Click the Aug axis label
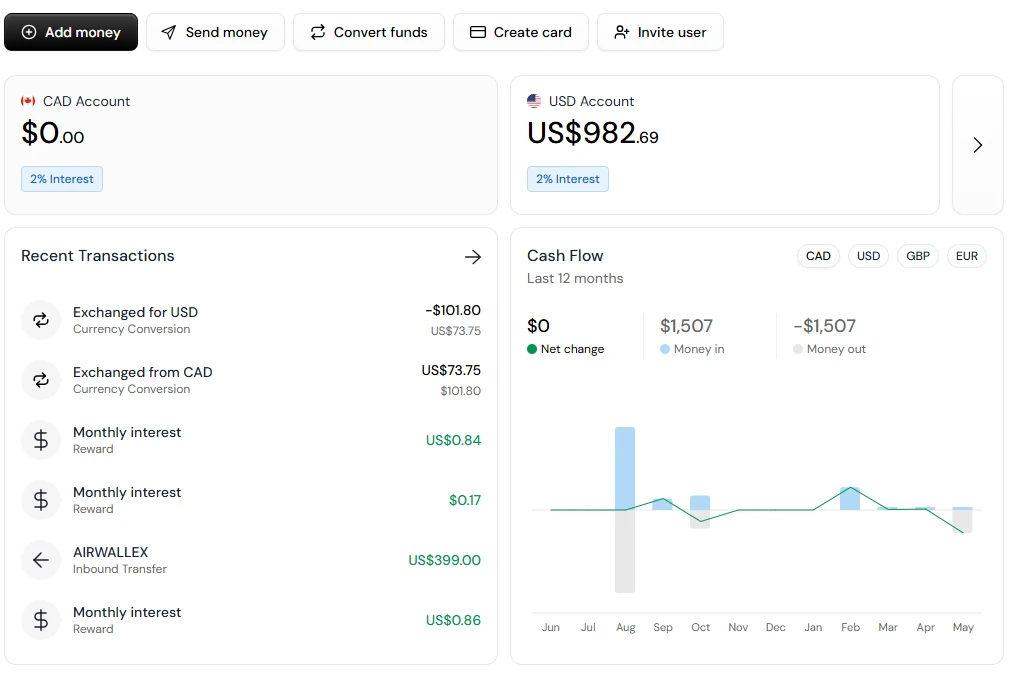Viewport: 1011px width, 676px height. click(x=625, y=628)
